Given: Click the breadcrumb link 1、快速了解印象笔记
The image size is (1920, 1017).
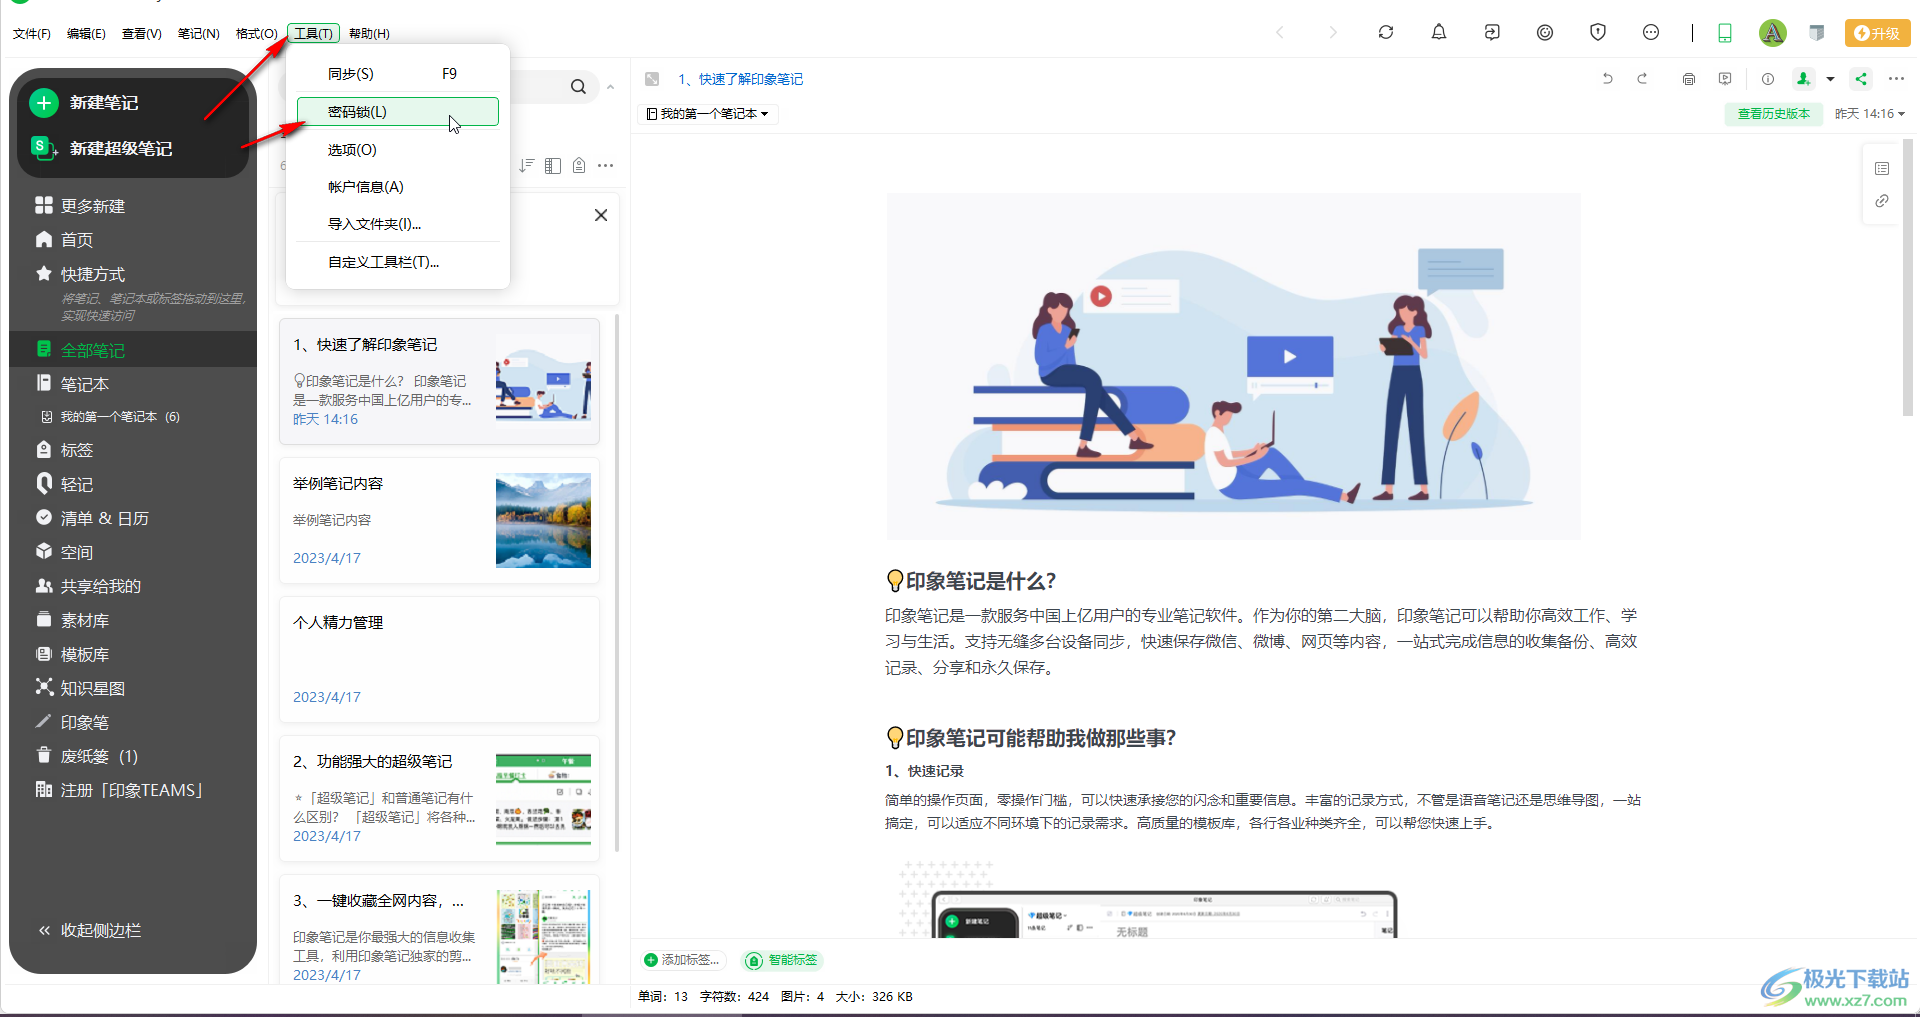Looking at the screenshot, I should tap(741, 79).
